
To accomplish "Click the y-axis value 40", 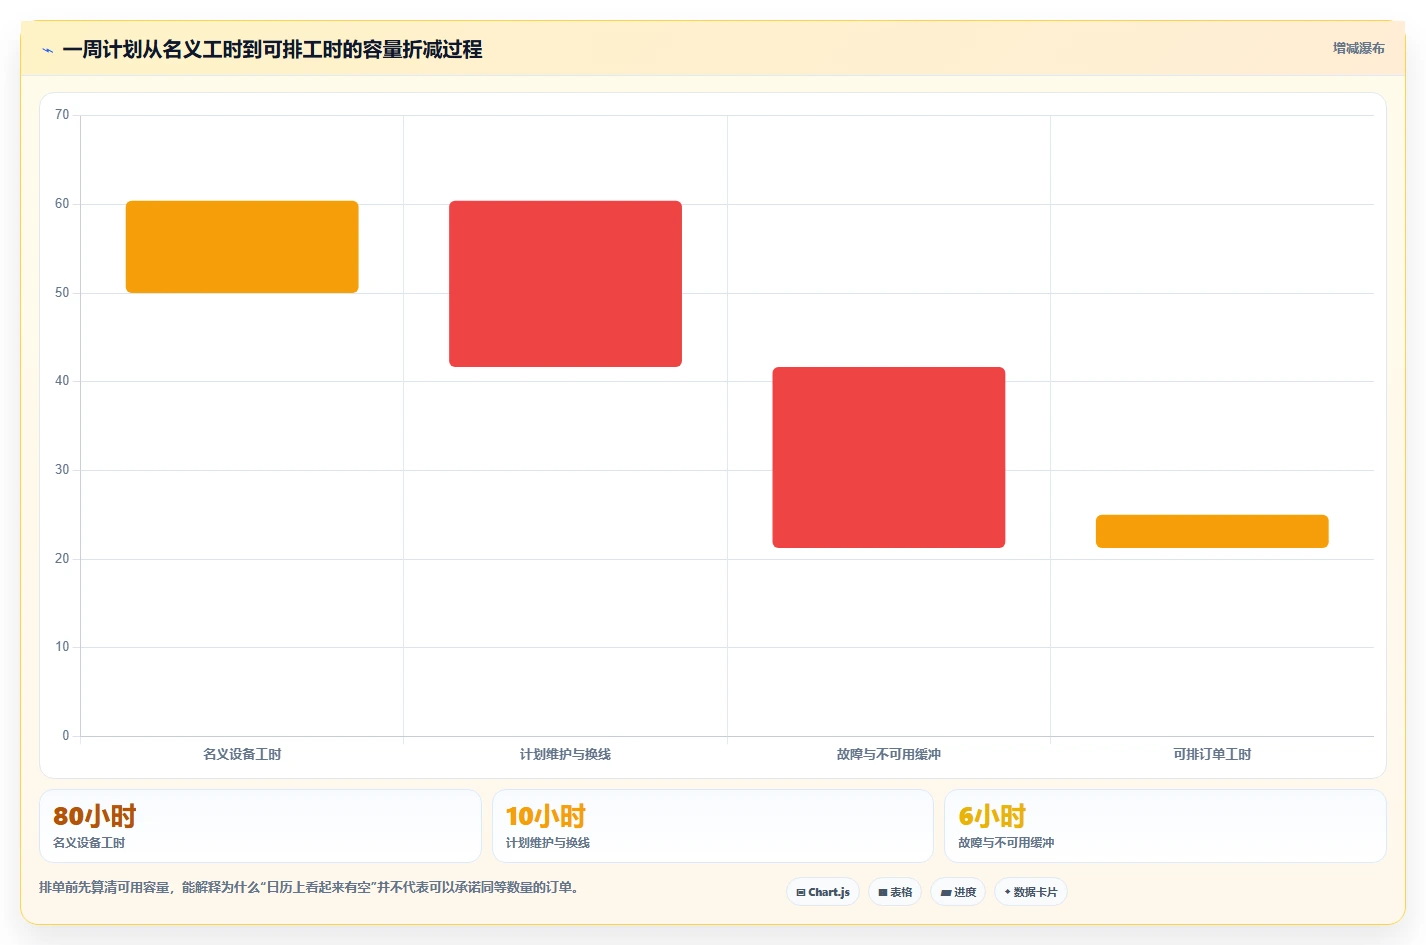I will (x=62, y=381).
